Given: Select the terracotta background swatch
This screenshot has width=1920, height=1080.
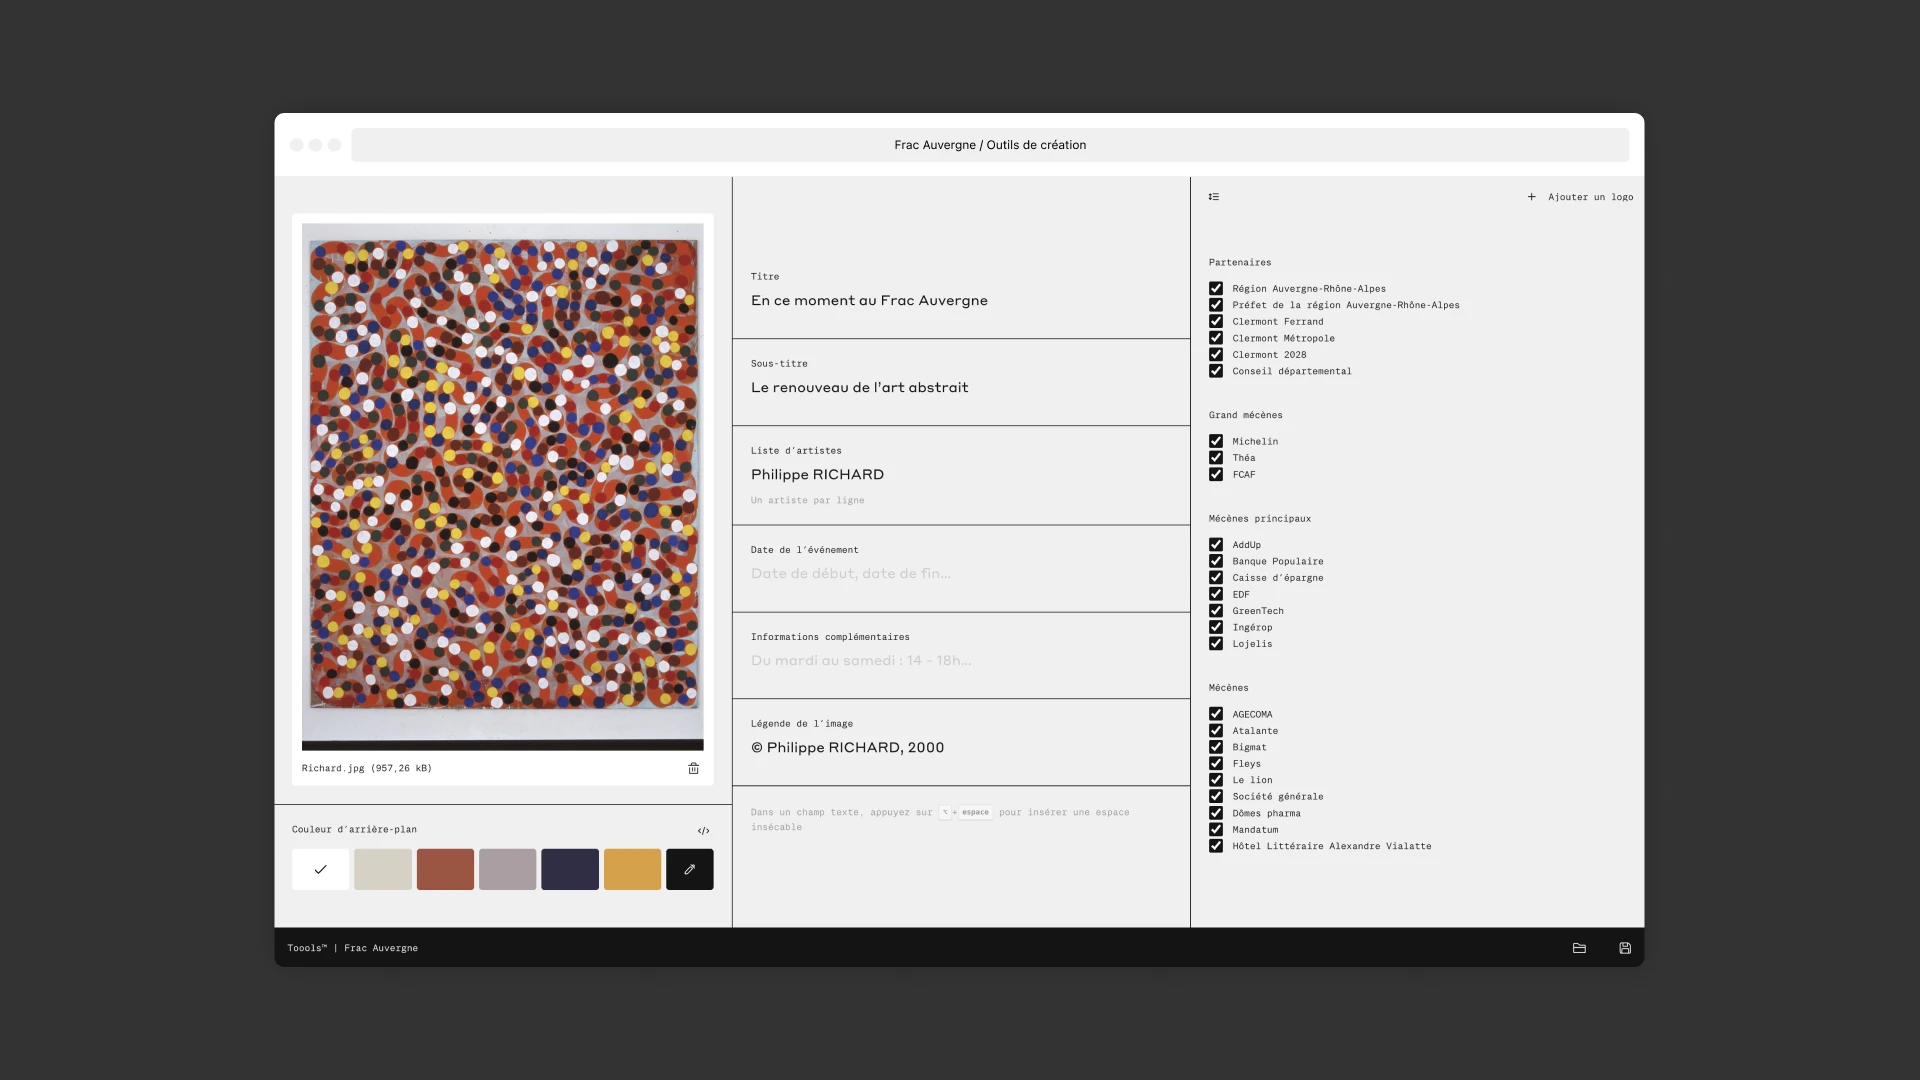Looking at the screenshot, I should [445, 869].
